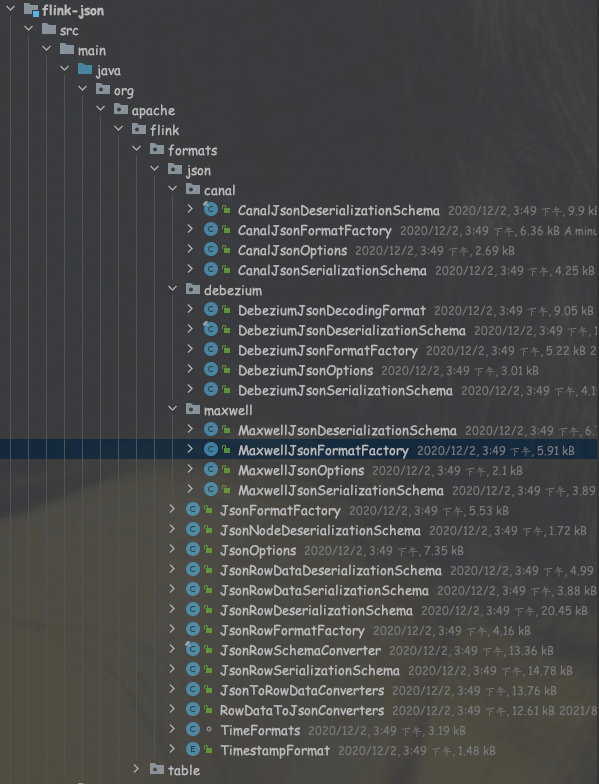Select MaxwellJsonDeserializationSchema file

[347, 430]
